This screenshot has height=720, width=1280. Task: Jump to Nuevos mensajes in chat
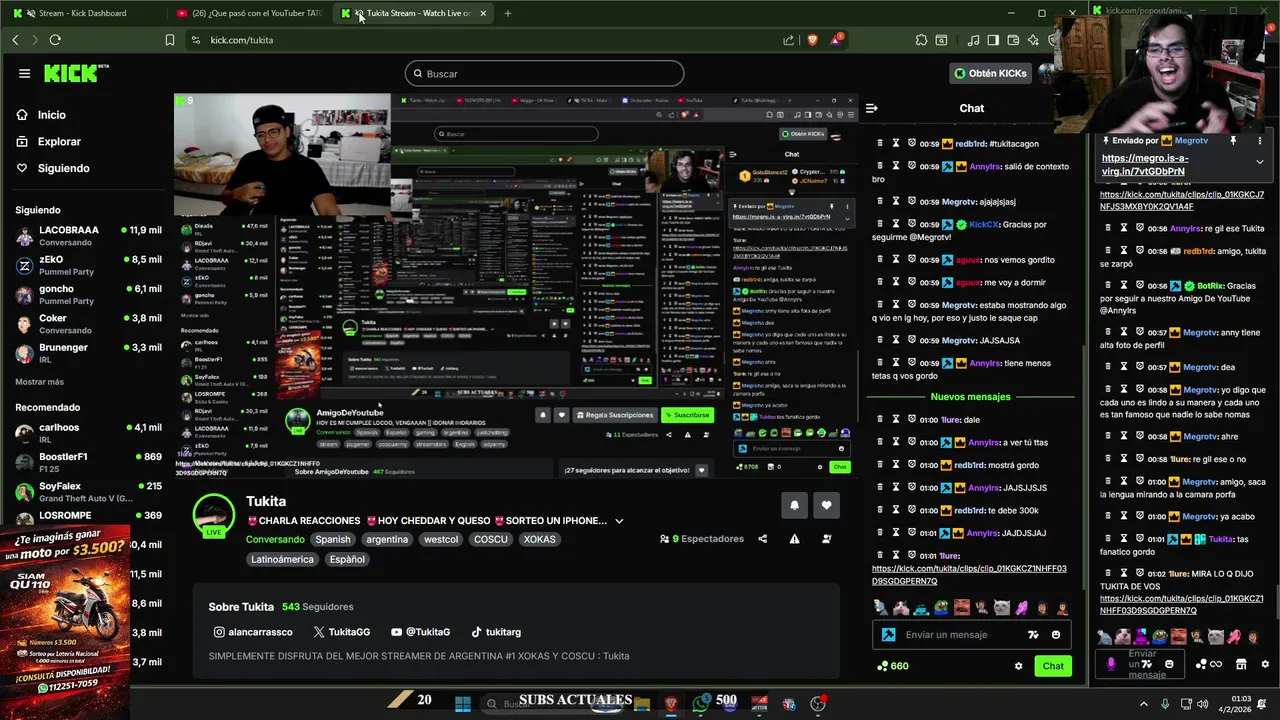[970, 397]
